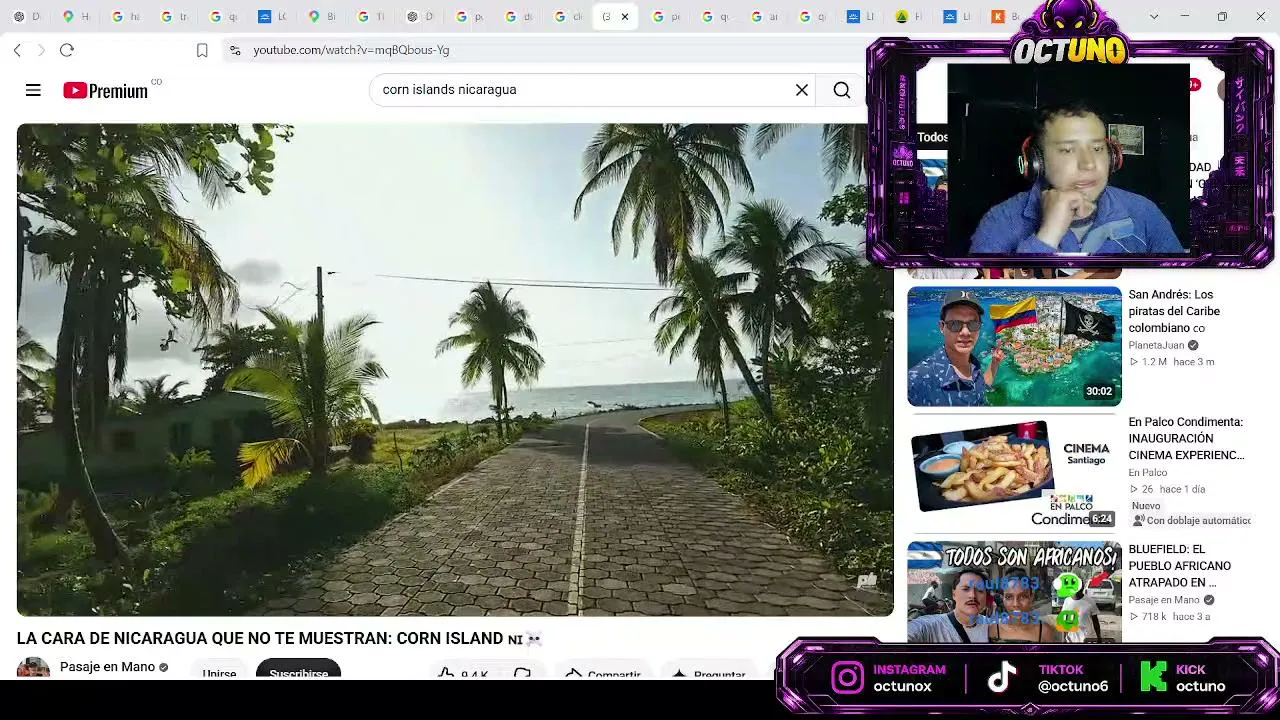View site information next to the URL
This screenshot has height=720, width=1280.
coord(234,50)
